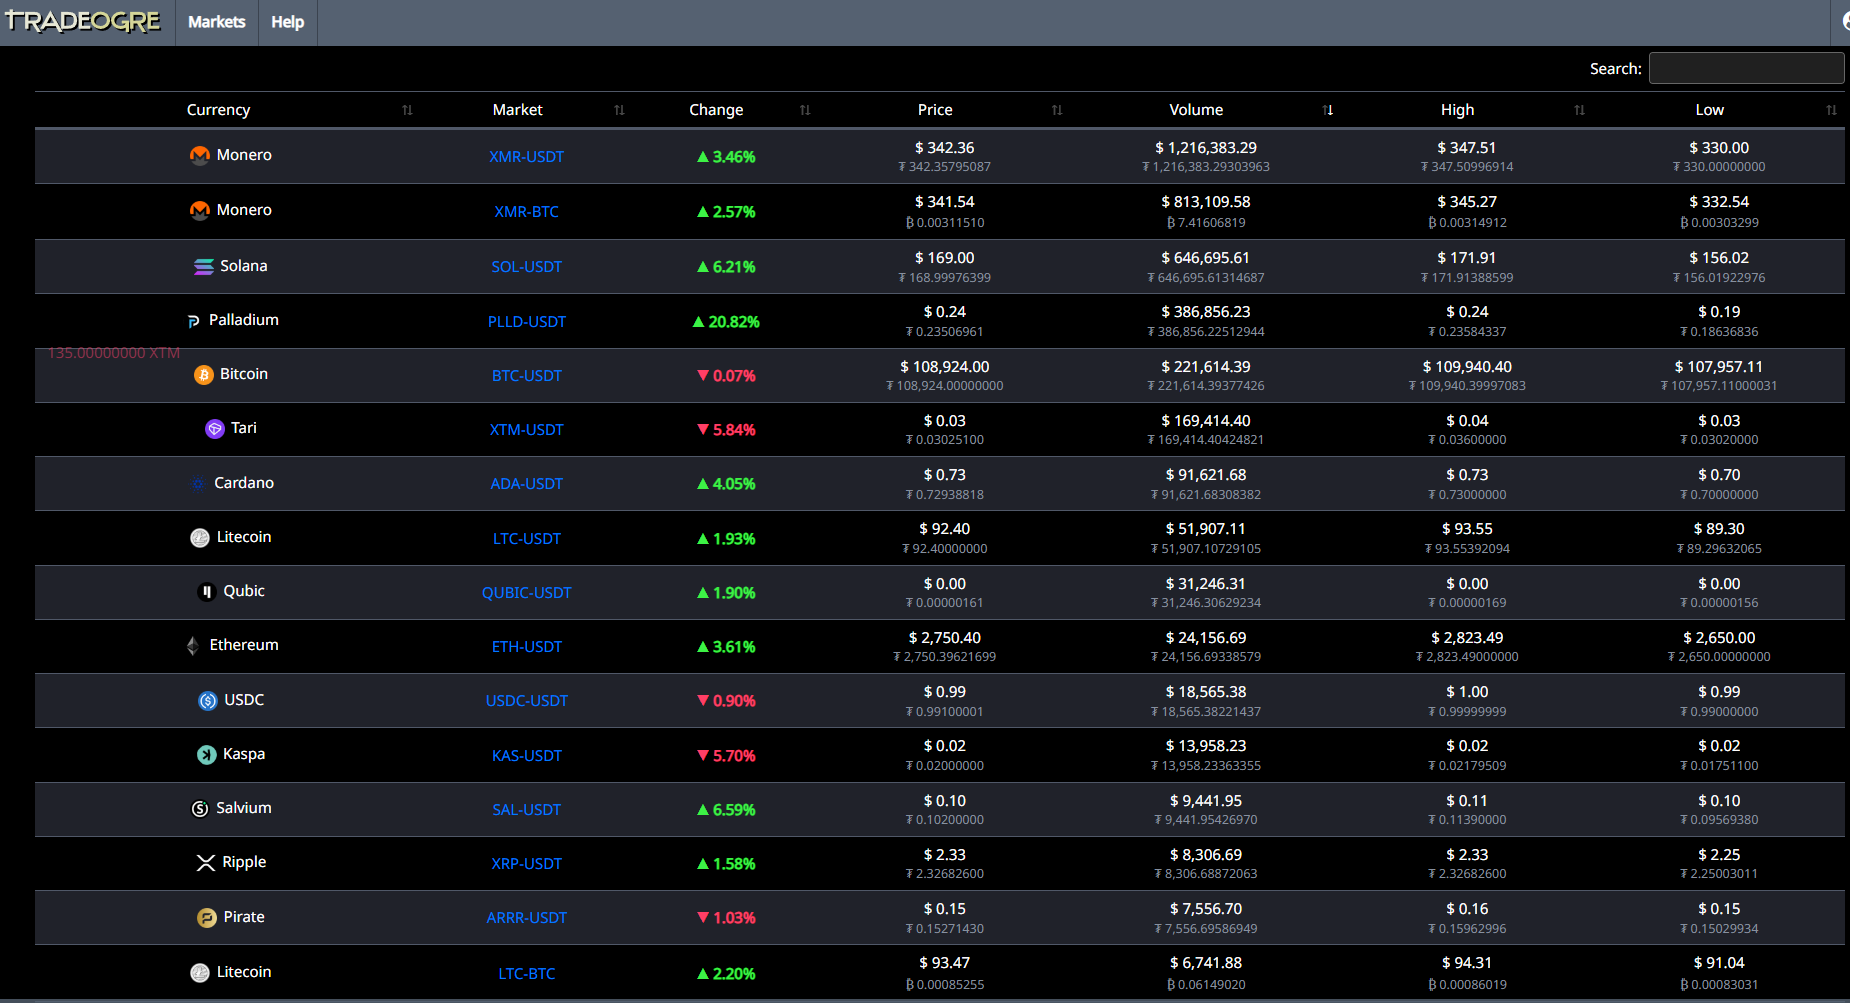The height and width of the screenshot is (1003, 1850).
Task: Select the $ 8,306.69 Ripple volume
Action: pyautogui.click(x=1206, y=855)
